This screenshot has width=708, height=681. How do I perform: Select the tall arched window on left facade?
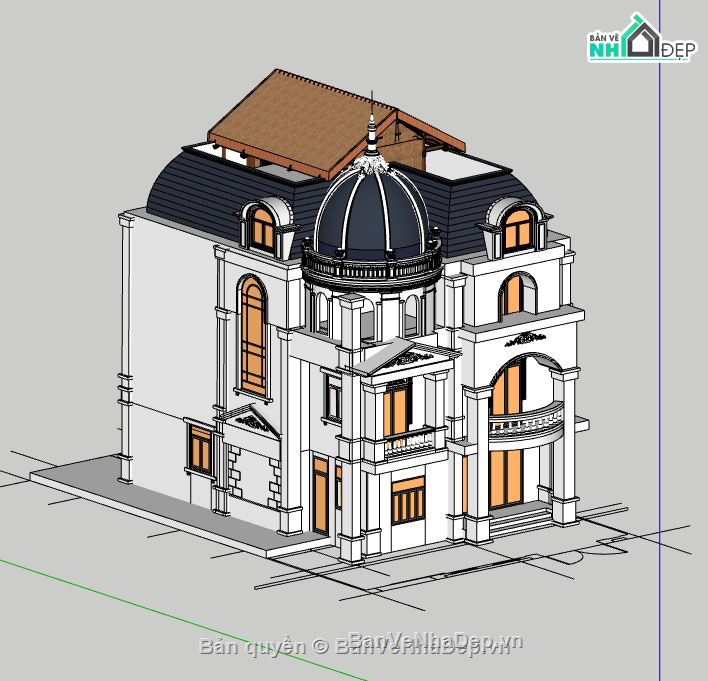click(253, 335)
